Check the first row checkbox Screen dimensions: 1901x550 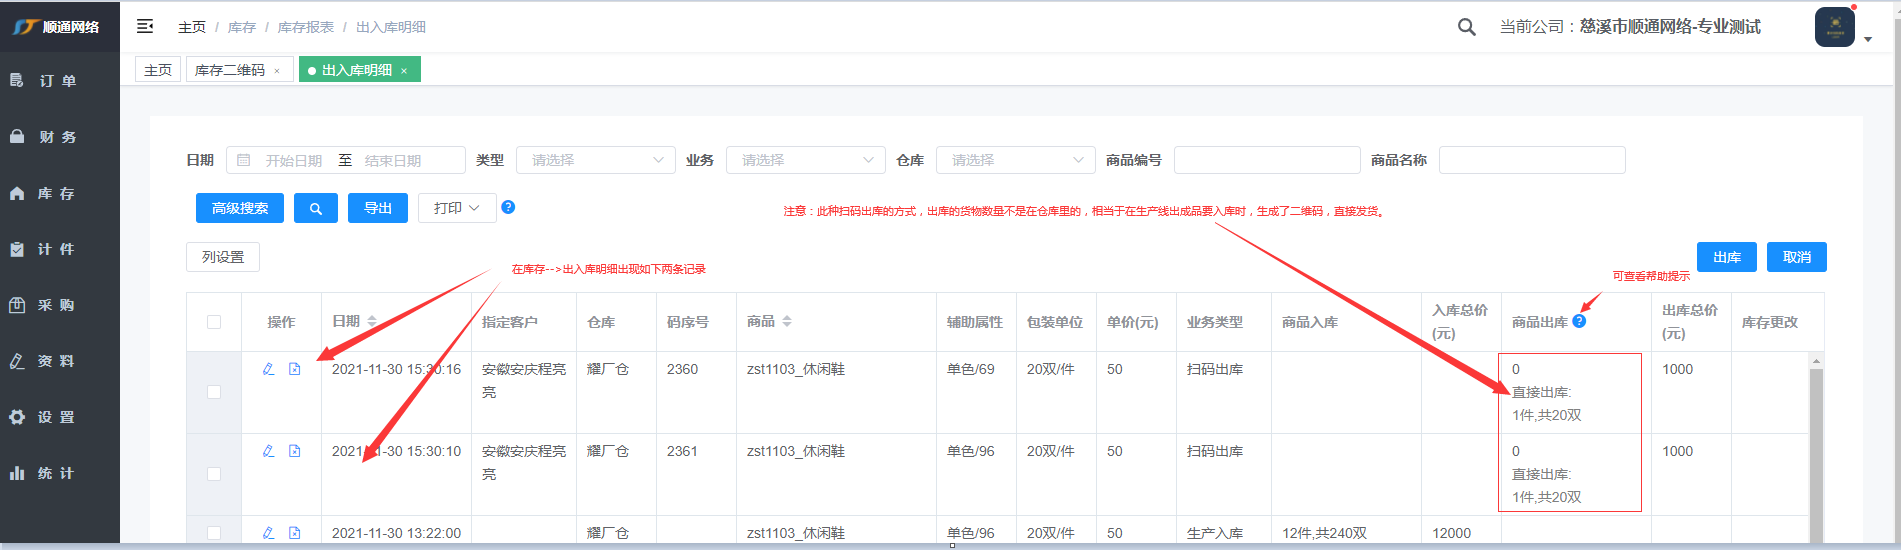pyautogui.click(x=214, y=392)
